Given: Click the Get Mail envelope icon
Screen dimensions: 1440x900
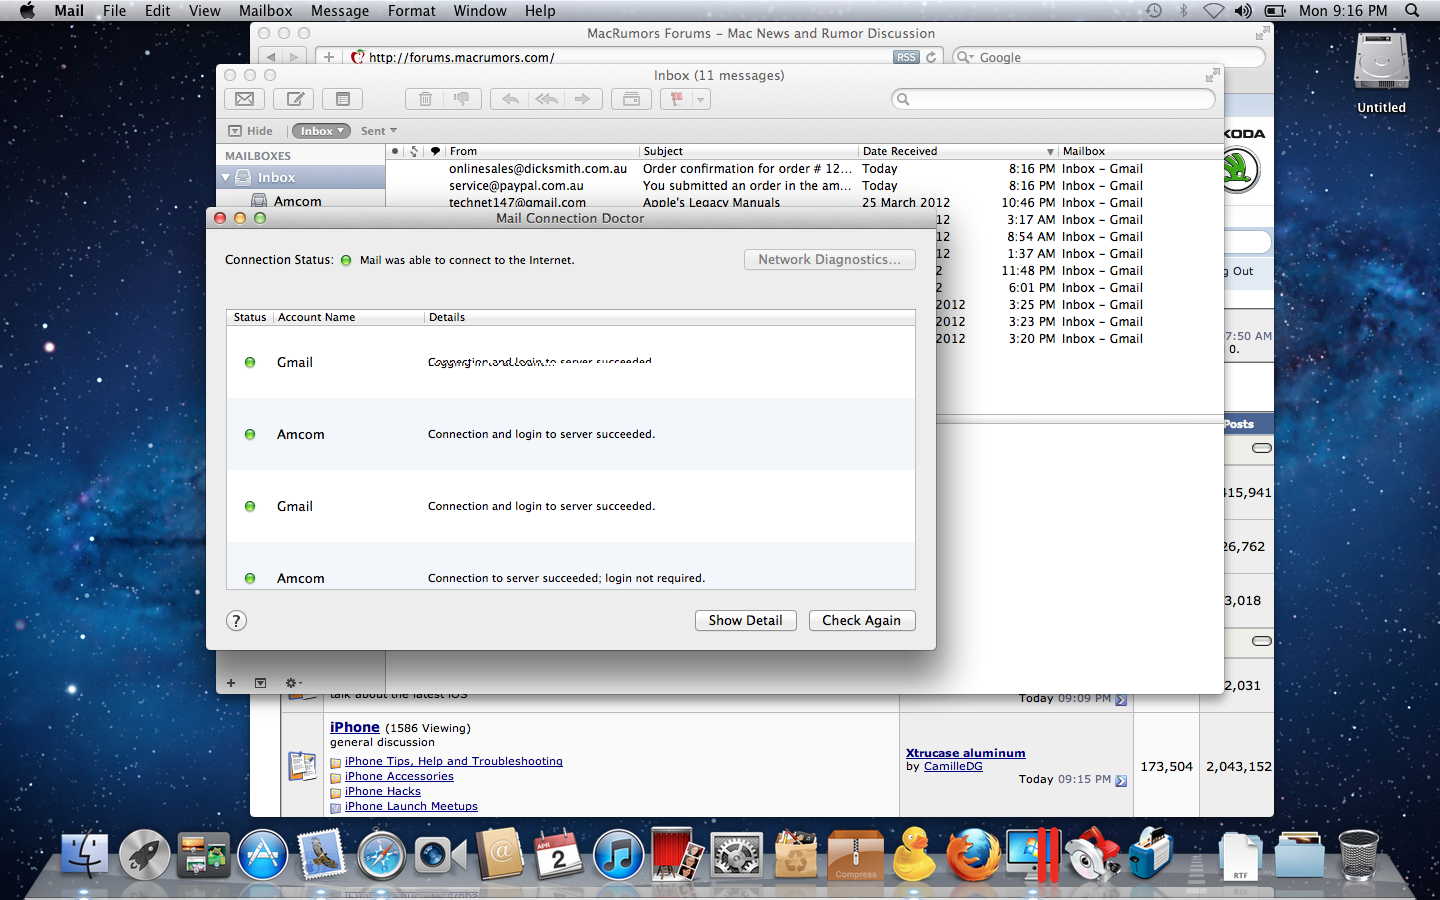Looking at the screenshot, I should tap(244, 99).
